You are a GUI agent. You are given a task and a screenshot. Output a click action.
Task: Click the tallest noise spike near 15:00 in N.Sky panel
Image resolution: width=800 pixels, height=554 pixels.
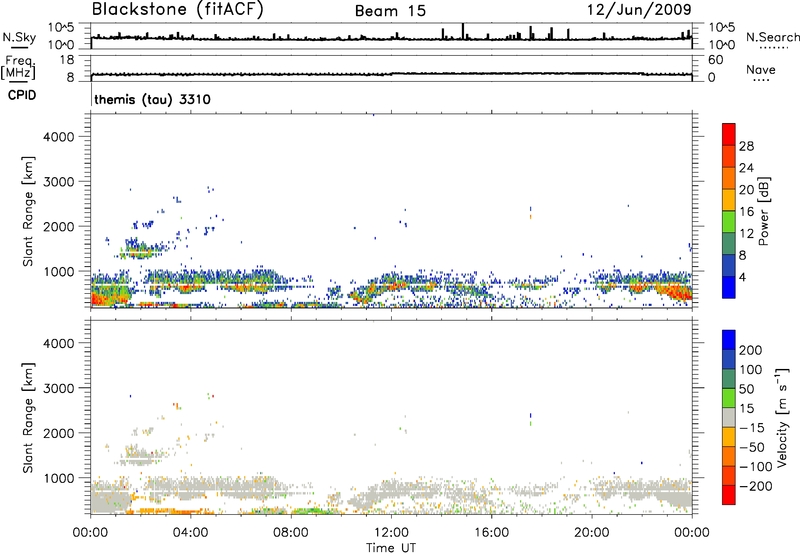[463, 31]
